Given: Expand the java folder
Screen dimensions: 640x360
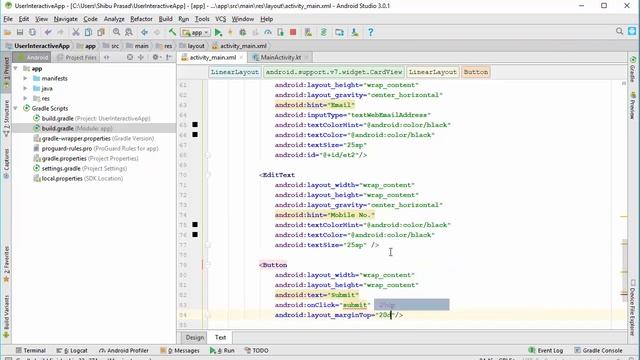Looking at the screenshot, I should [x=25, y=88].
